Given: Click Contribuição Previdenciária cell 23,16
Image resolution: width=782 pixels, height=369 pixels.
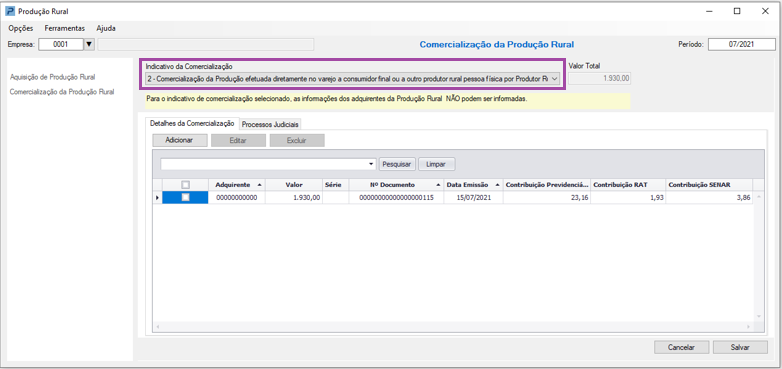Looking at the screenshot, I should pos(547,198).
